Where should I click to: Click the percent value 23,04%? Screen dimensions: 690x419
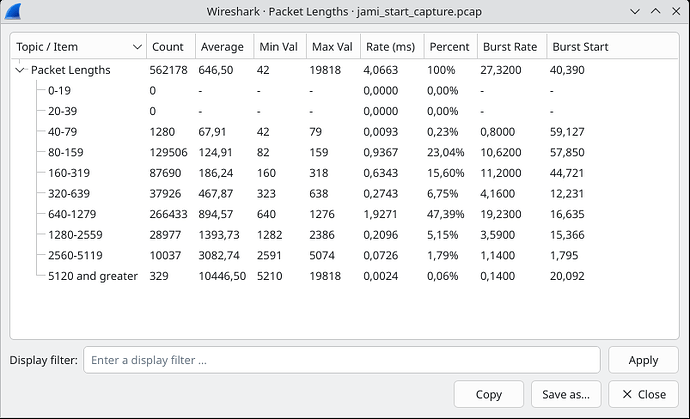445,152
